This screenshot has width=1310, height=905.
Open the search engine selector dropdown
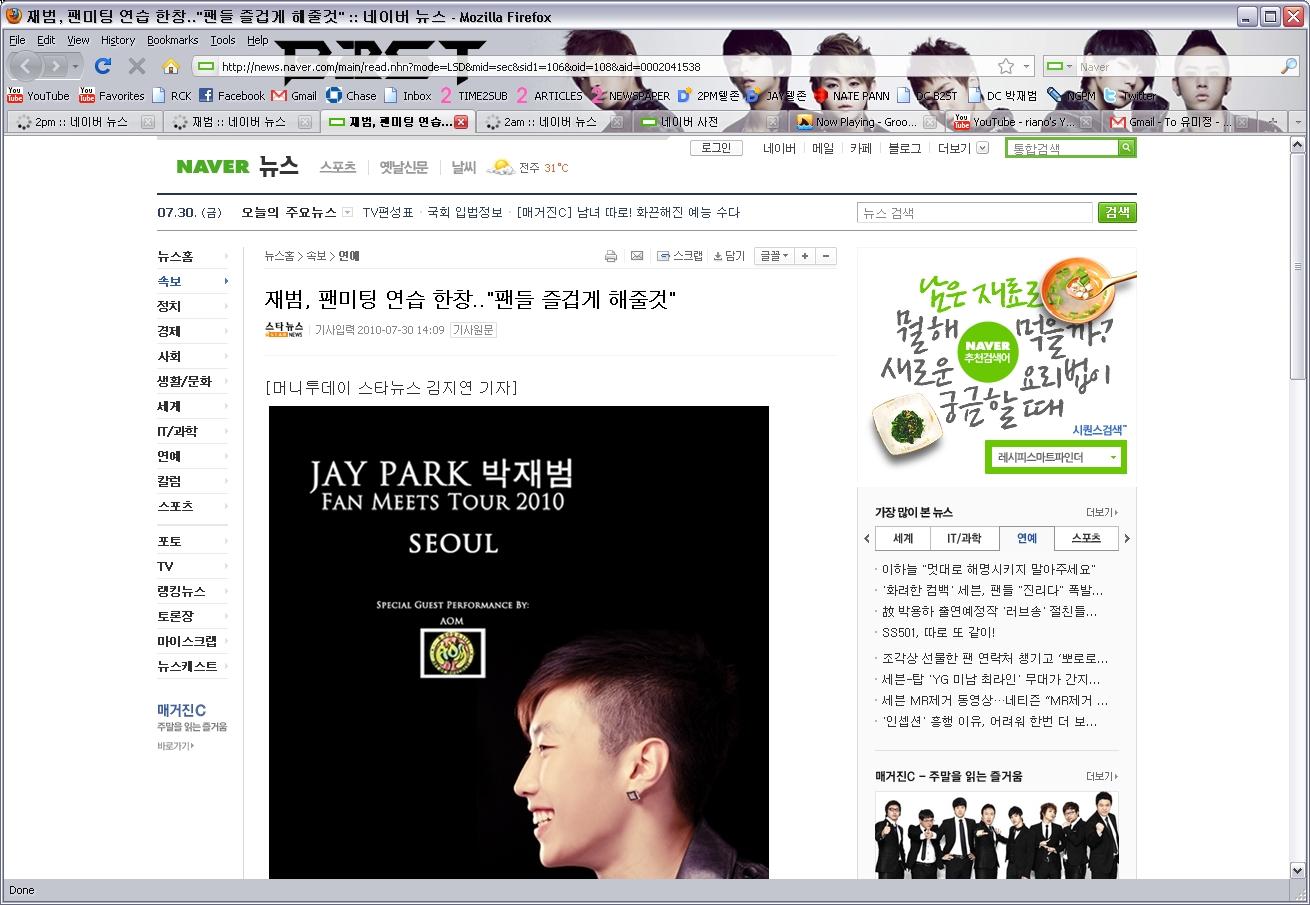pyautogui.click(x=1060, y=67)
